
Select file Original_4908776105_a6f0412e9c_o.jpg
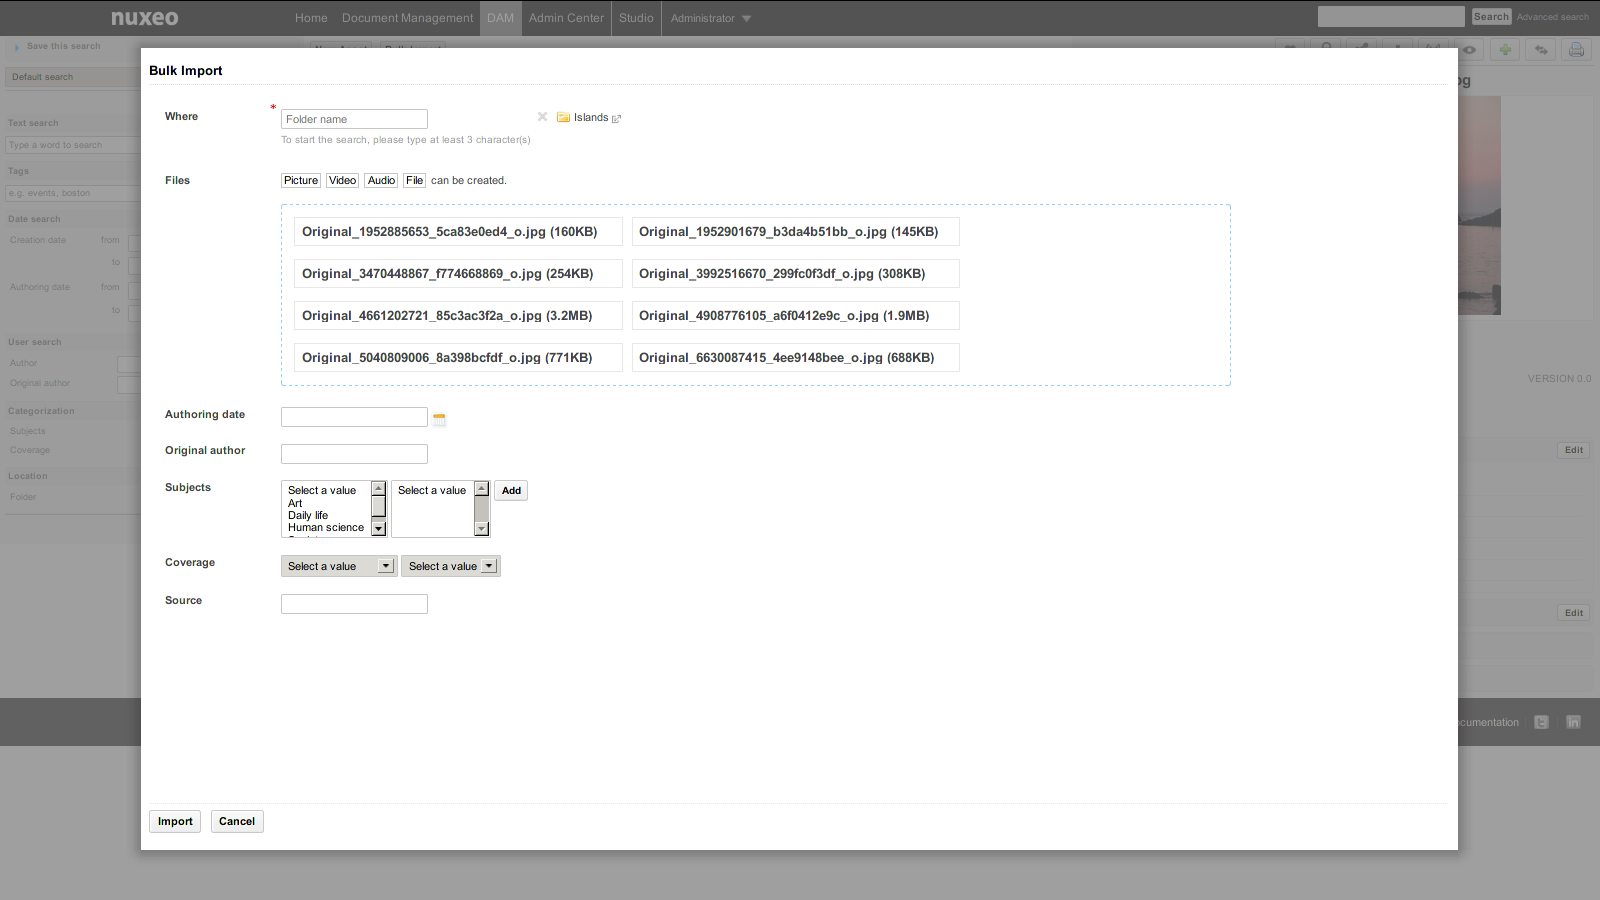[796, 316]
